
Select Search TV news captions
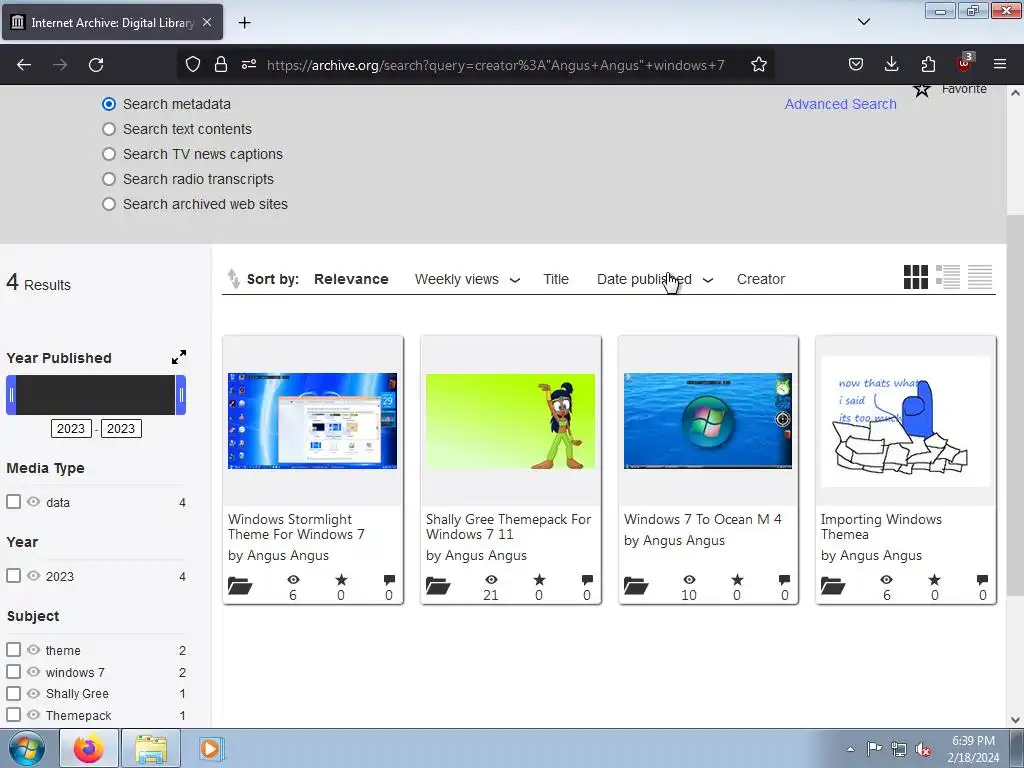(108, 154)
